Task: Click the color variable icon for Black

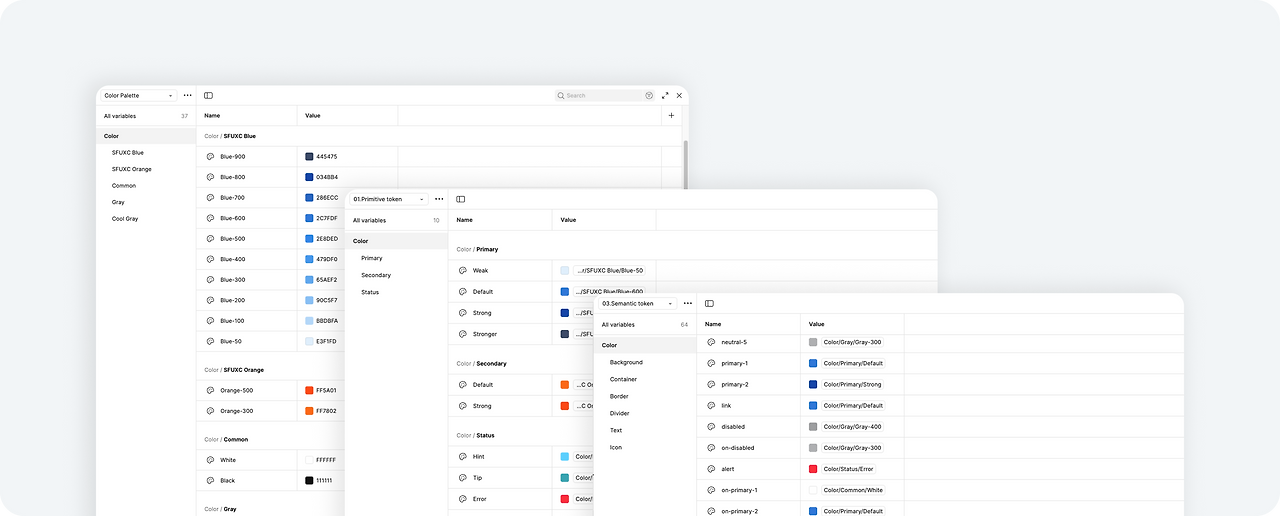Action: pos(210,481)
